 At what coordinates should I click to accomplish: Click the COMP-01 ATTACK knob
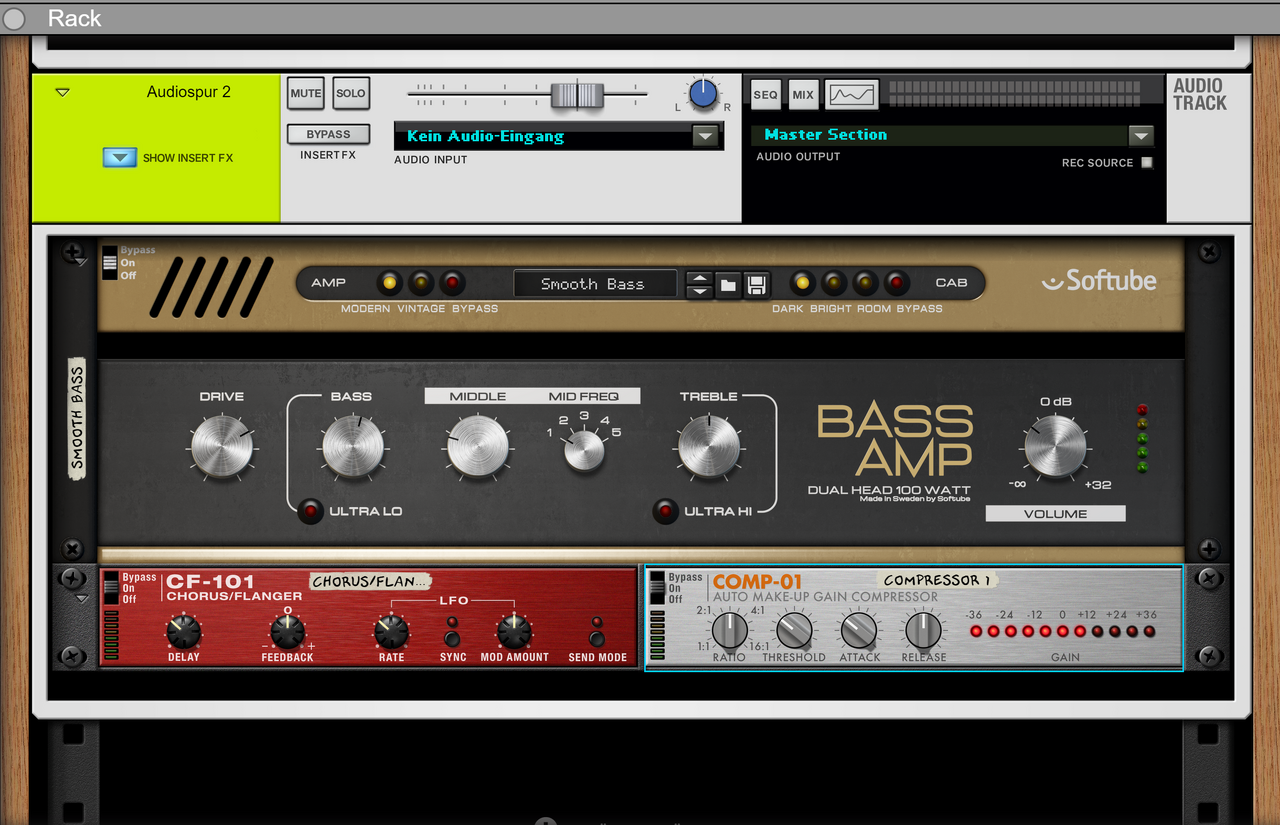(858, 630)
